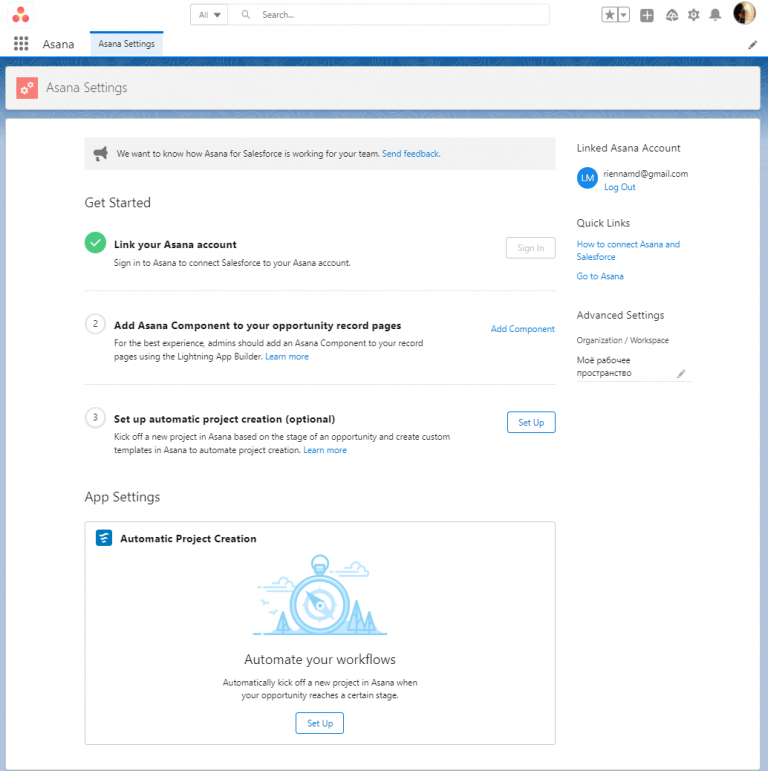The height and width of the screenshot is (771, 768).
Task: Click the favorites star icon
Action: (609, 15)
